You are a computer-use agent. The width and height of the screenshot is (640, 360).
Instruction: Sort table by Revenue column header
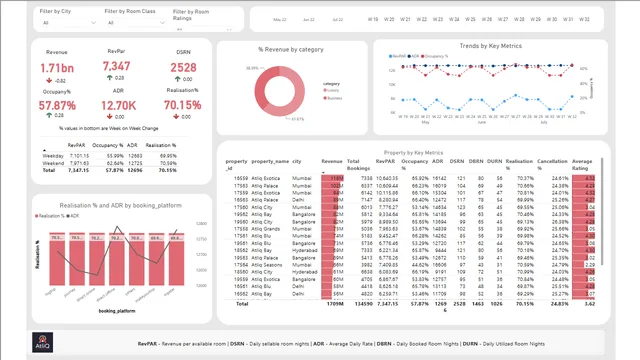click(x=332, y=161)
